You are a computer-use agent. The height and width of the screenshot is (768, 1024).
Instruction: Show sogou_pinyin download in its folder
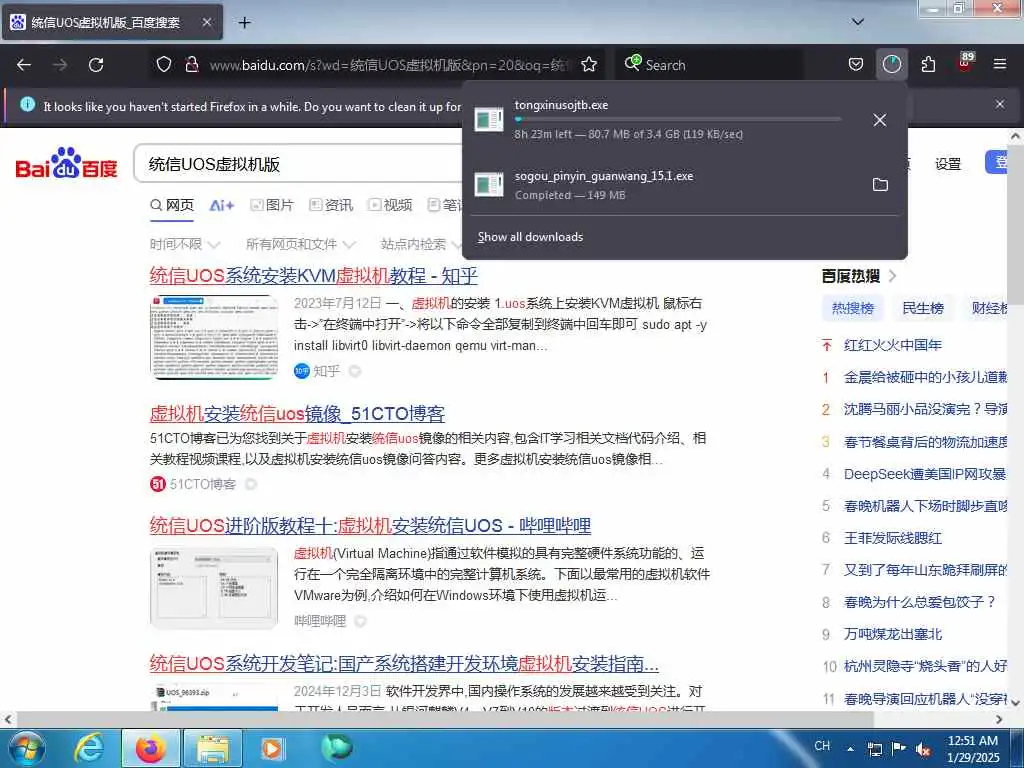(880, 185)
